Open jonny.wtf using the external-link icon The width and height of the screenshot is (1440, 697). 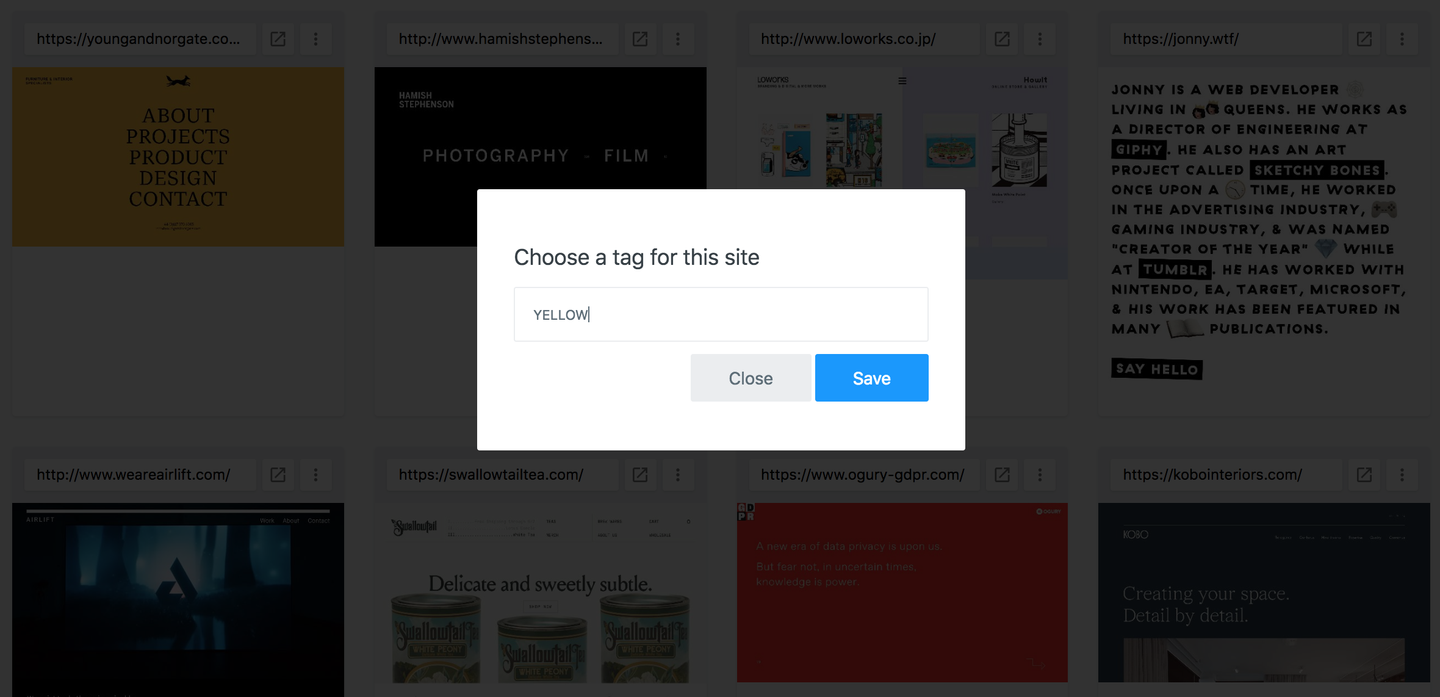point(1364,39)
